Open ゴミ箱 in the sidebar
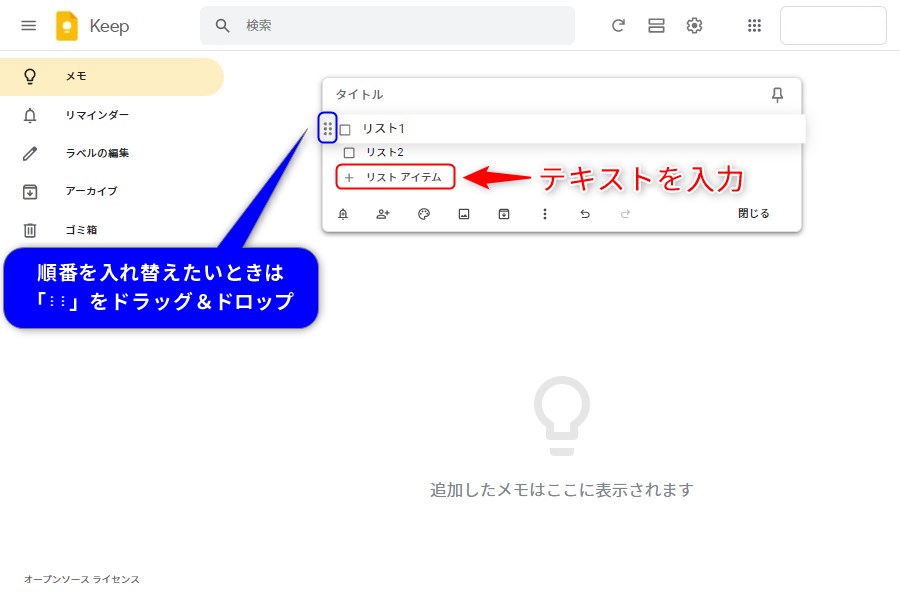Image resolution: width=900 pixels, height=600 pixels. 111,230
